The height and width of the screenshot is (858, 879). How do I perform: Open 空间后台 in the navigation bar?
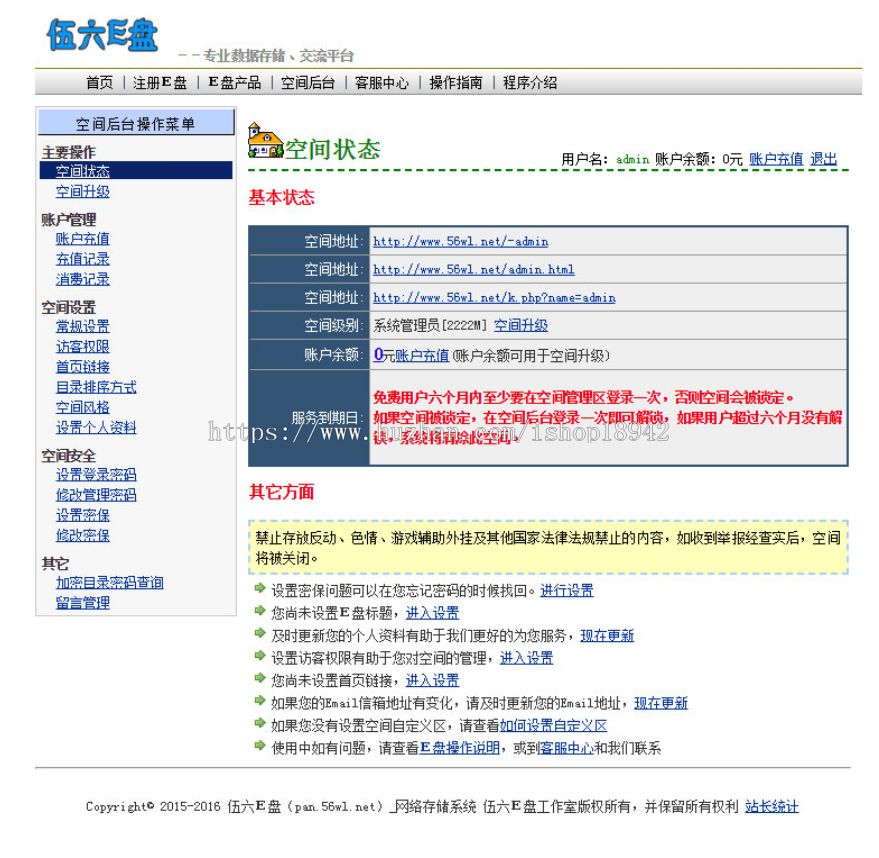[x=308, y=83]
